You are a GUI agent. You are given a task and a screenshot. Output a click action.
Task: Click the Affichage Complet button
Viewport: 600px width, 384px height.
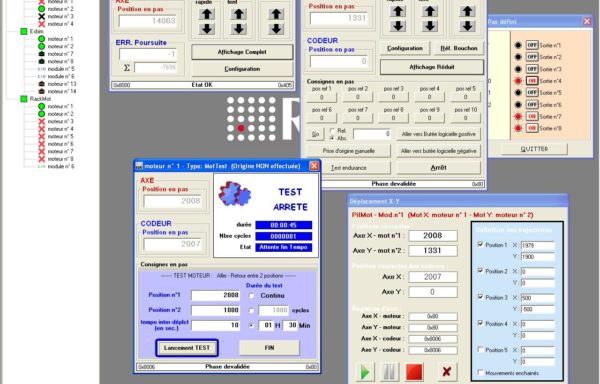(242, 52)
